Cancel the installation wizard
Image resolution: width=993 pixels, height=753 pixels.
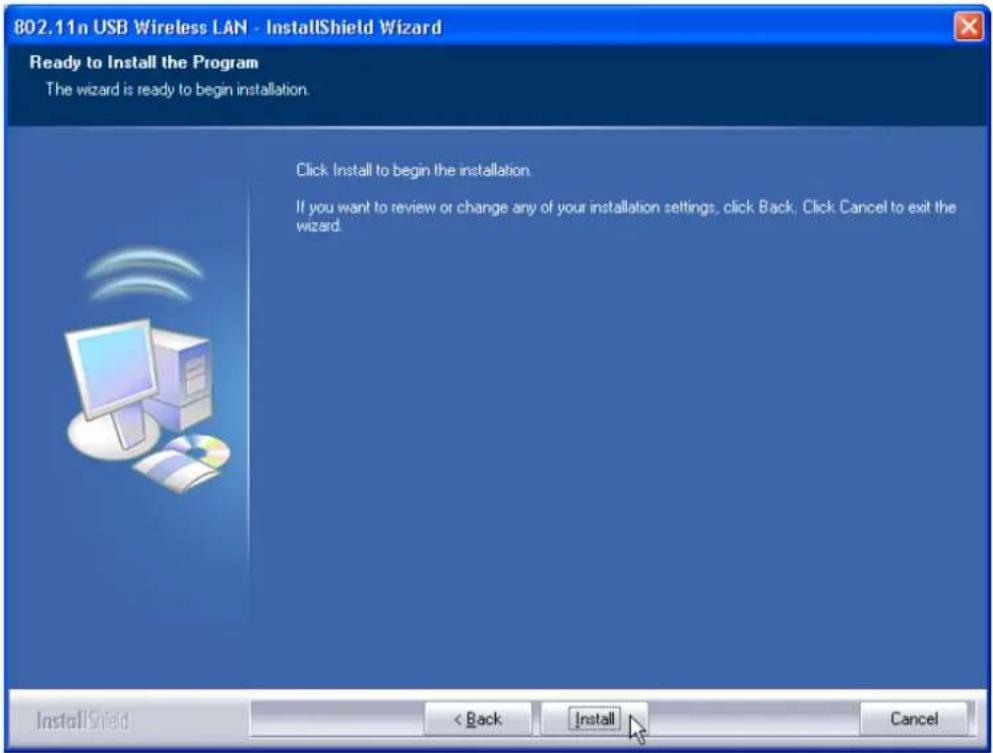point(913,719)
